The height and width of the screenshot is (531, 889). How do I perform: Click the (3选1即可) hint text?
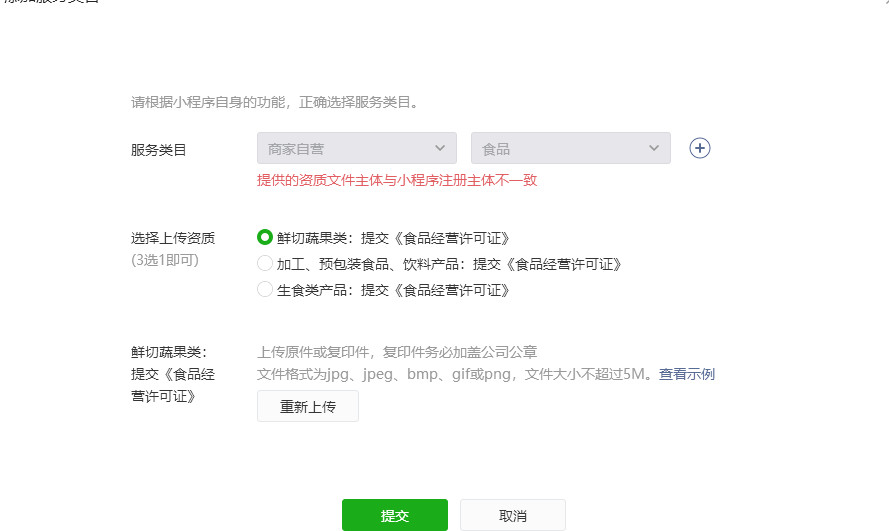tap(165, 260)
